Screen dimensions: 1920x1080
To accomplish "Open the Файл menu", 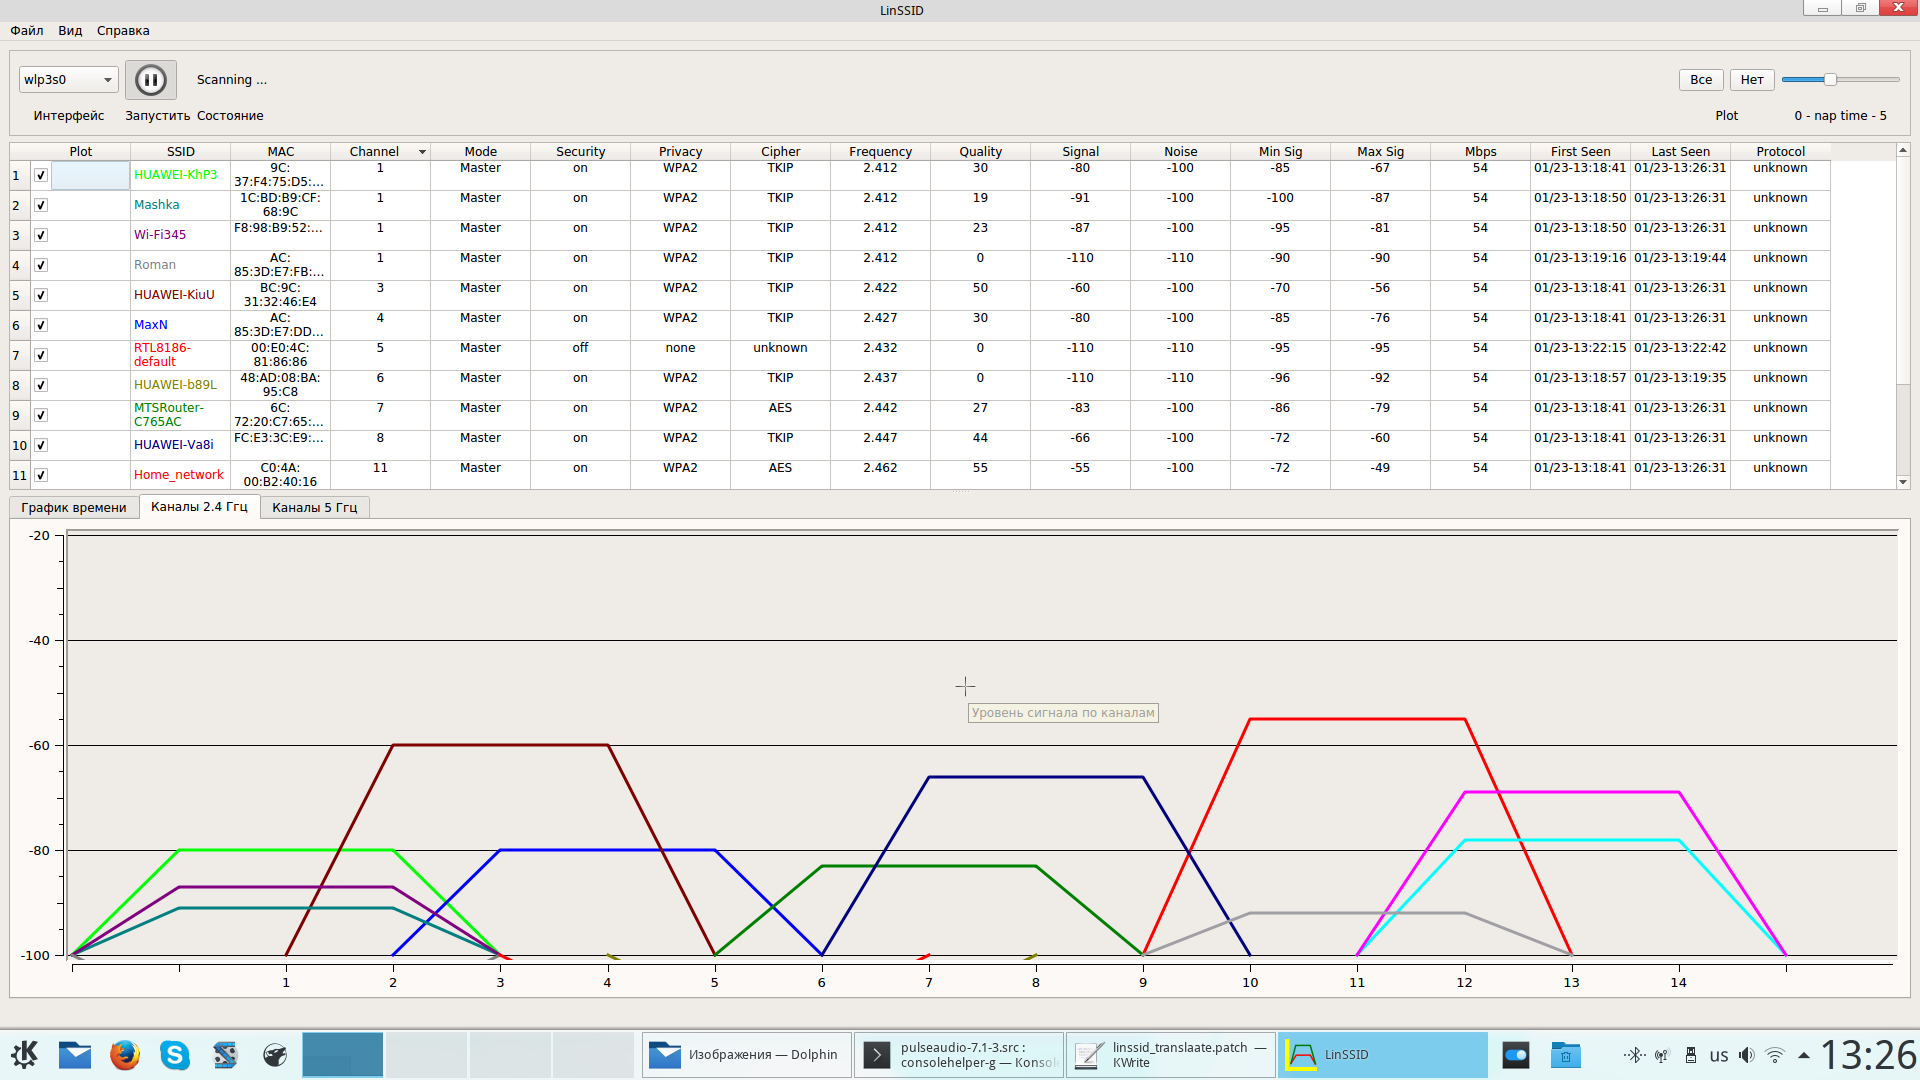I will click(x=27, y=31).
